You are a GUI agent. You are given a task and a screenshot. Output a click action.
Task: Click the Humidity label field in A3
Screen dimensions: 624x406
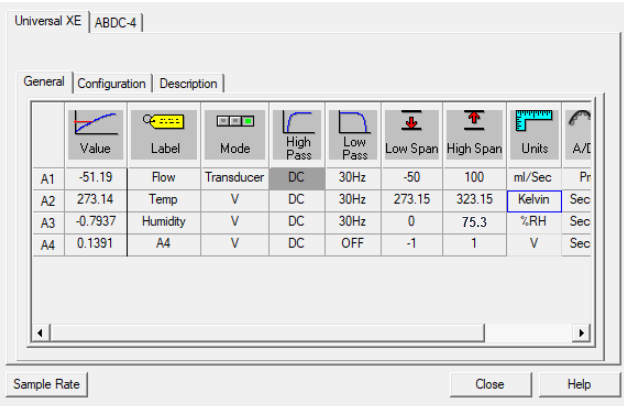pyautogui.click(x=165, y=220)
